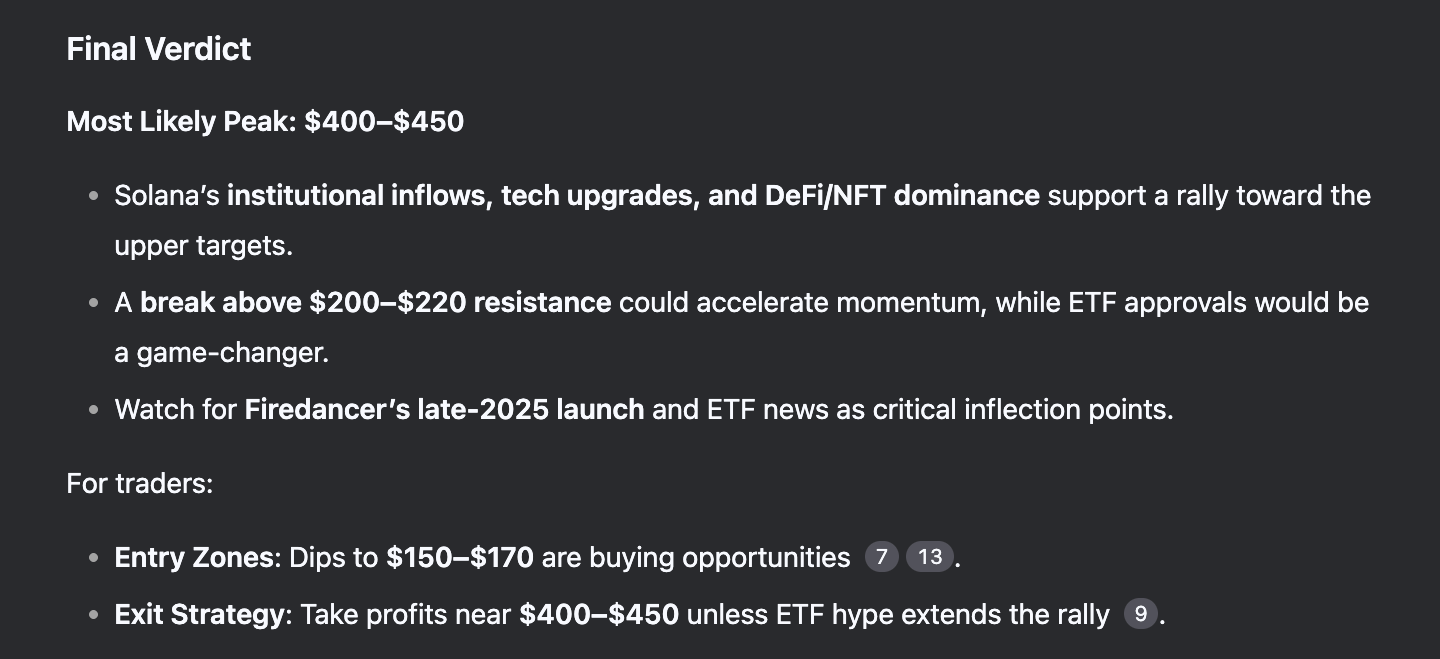
Task: Click the $150–$170 price range
Action: (460, 557)
